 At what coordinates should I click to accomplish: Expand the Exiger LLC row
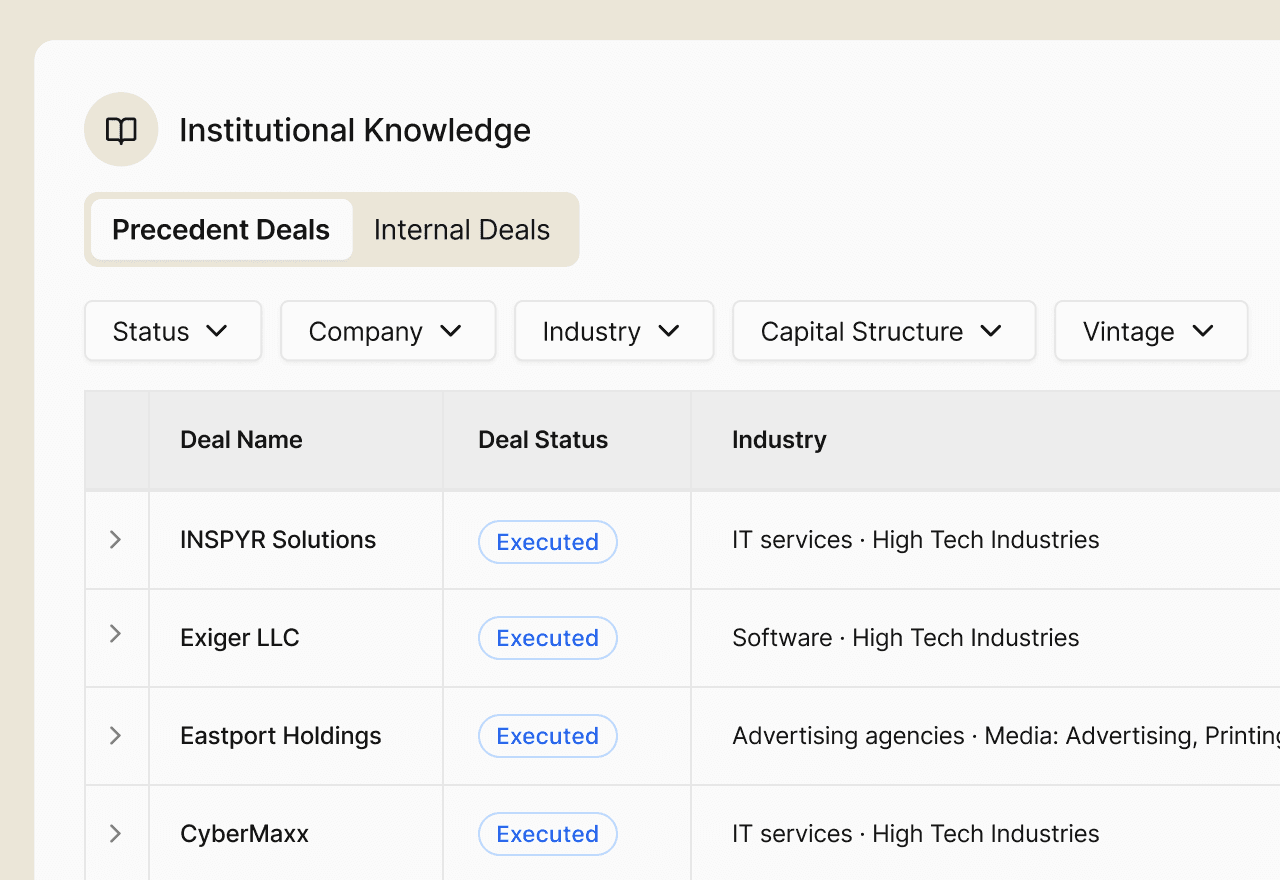click(115, 634)
